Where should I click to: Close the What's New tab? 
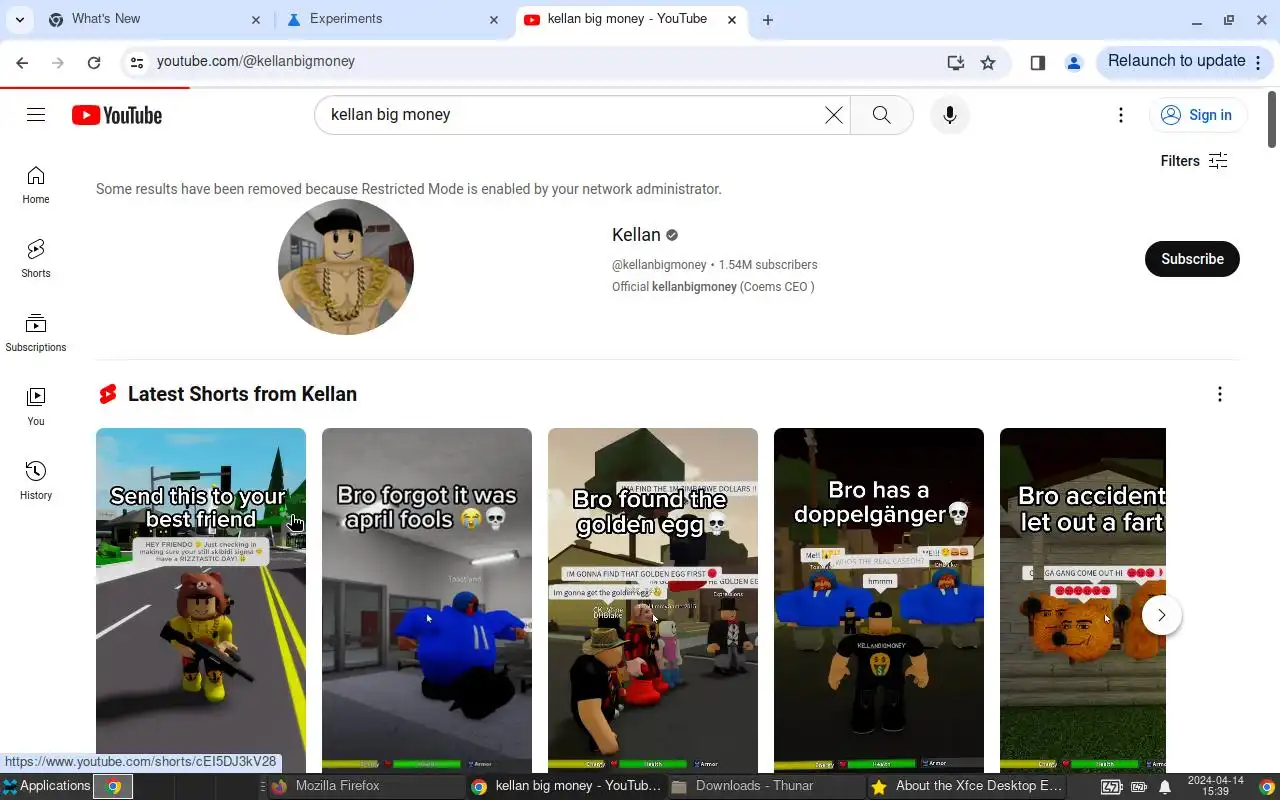pos(256,20)
